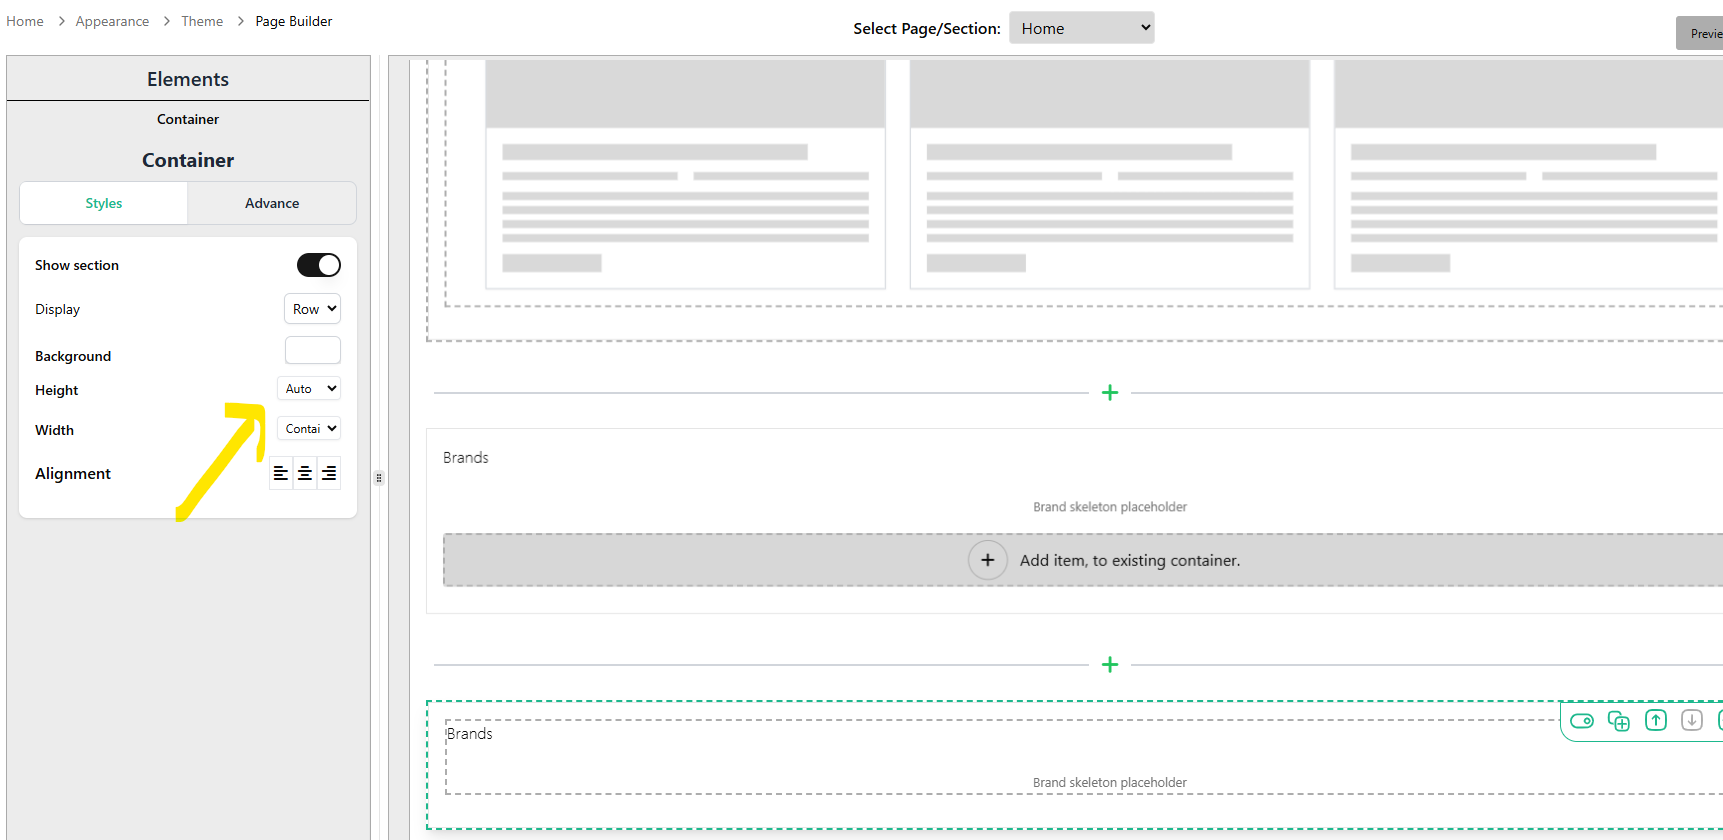Open the Width dropdown
The image size is (1723, 840).
[x=309, y=428]
